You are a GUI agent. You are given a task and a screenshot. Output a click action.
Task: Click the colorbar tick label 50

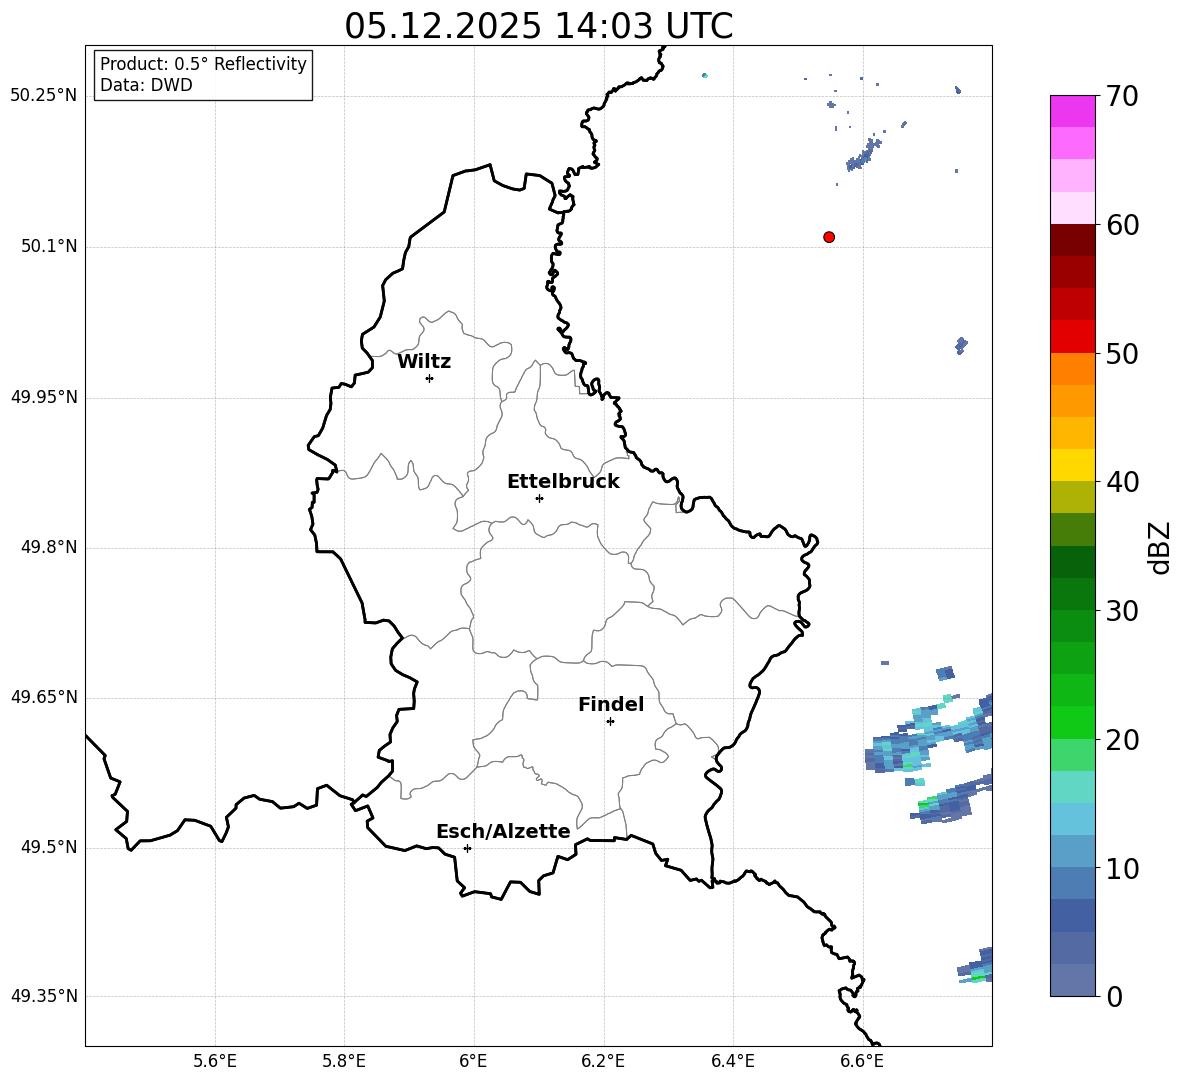[x=1122, y=353]
